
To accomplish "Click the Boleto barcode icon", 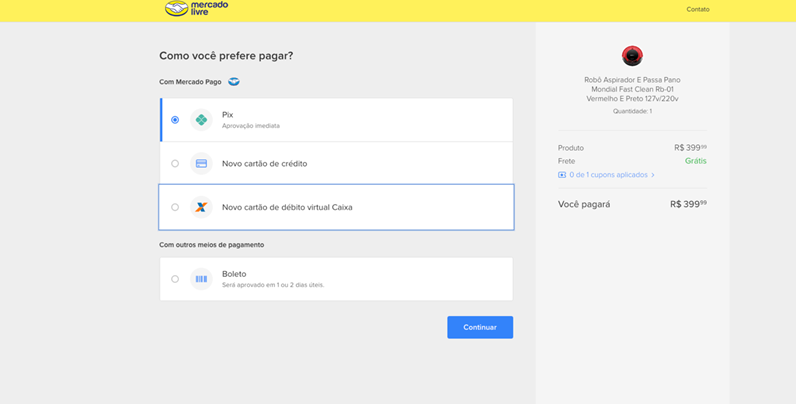I will 201,279.
